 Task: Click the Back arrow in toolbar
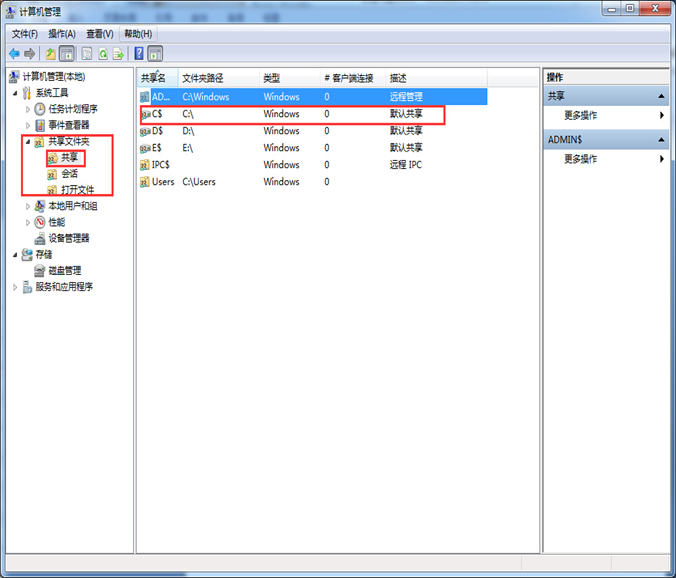(14, 54)
